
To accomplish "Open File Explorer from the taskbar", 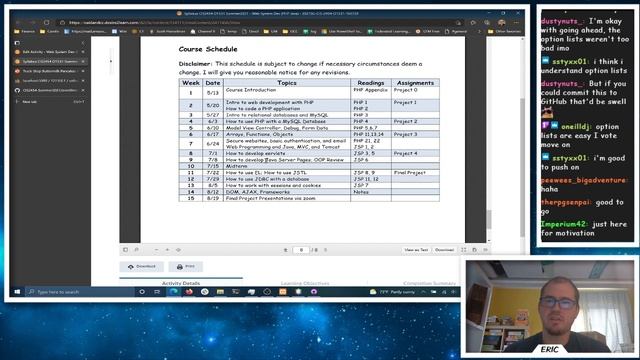I will coord(220,292).
